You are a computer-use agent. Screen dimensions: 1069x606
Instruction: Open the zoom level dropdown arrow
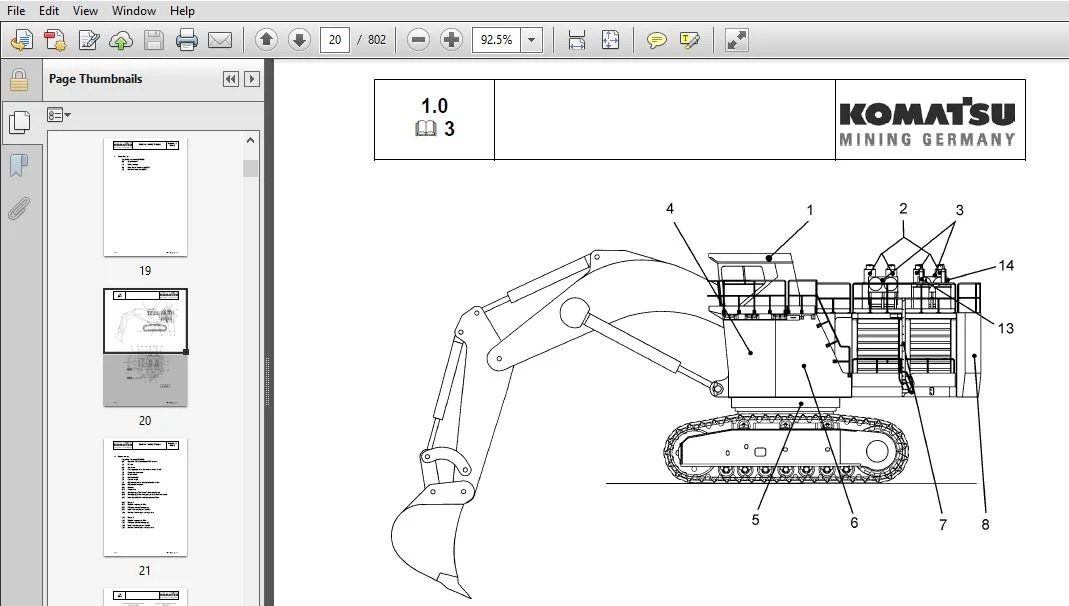click(x=532, y=40)
